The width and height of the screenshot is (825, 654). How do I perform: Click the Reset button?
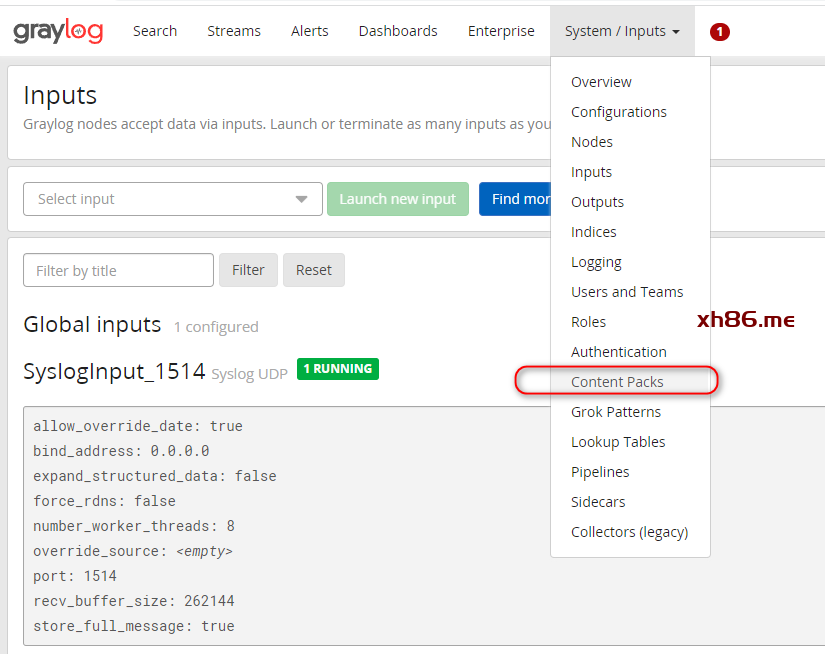(x=314, y=270)
